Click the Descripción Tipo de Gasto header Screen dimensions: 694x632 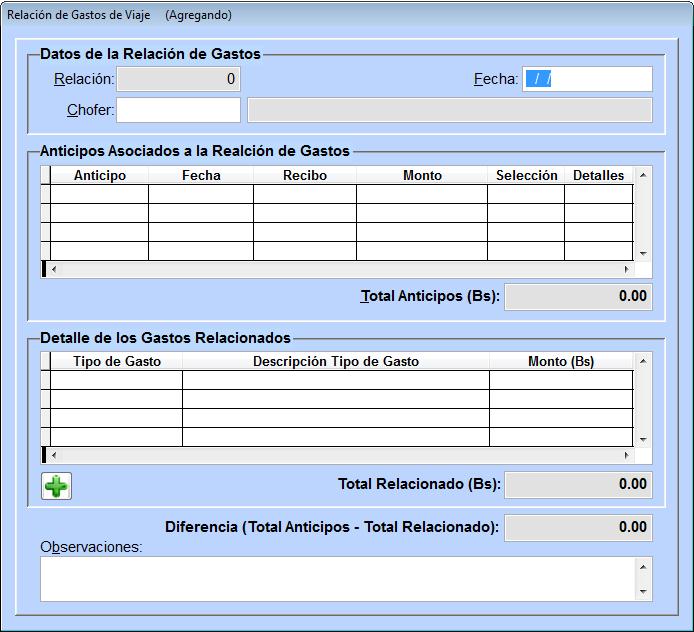[x=336, y=361]
